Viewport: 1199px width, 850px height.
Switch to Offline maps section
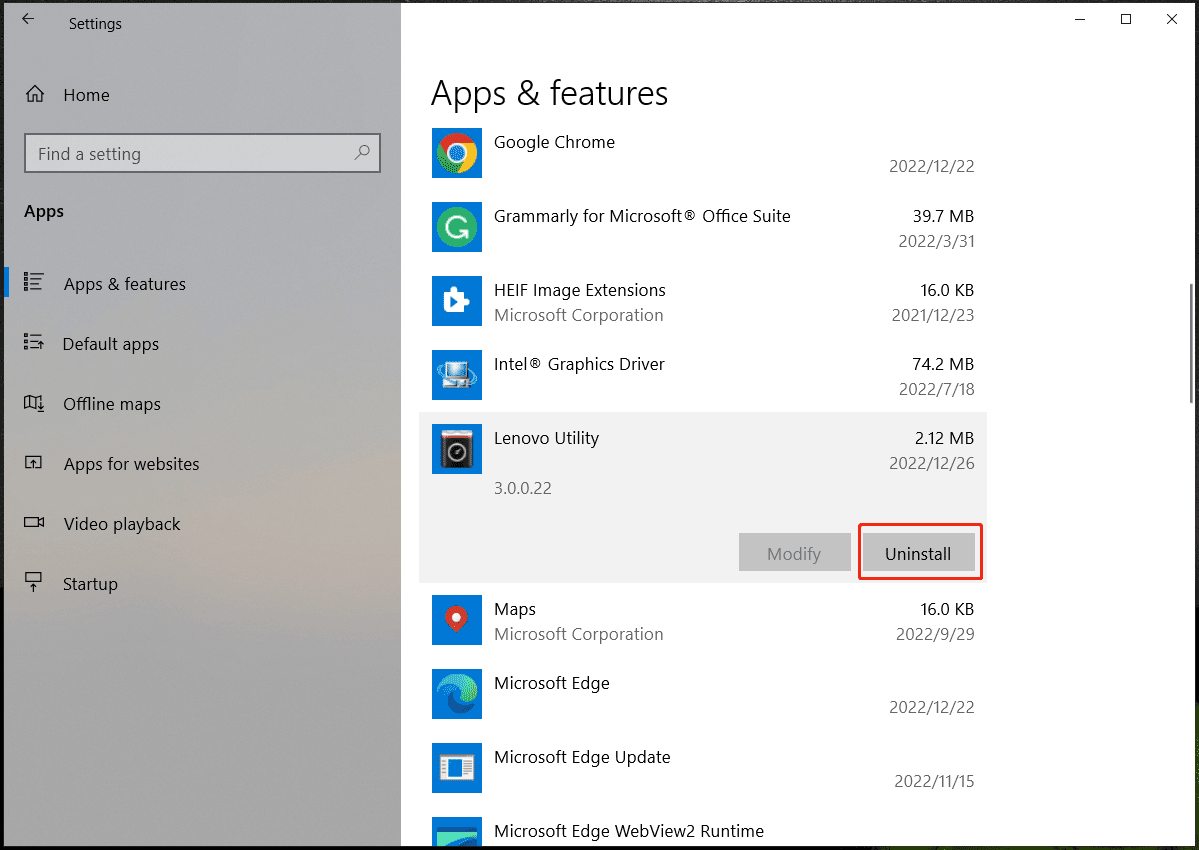point(111,404)
